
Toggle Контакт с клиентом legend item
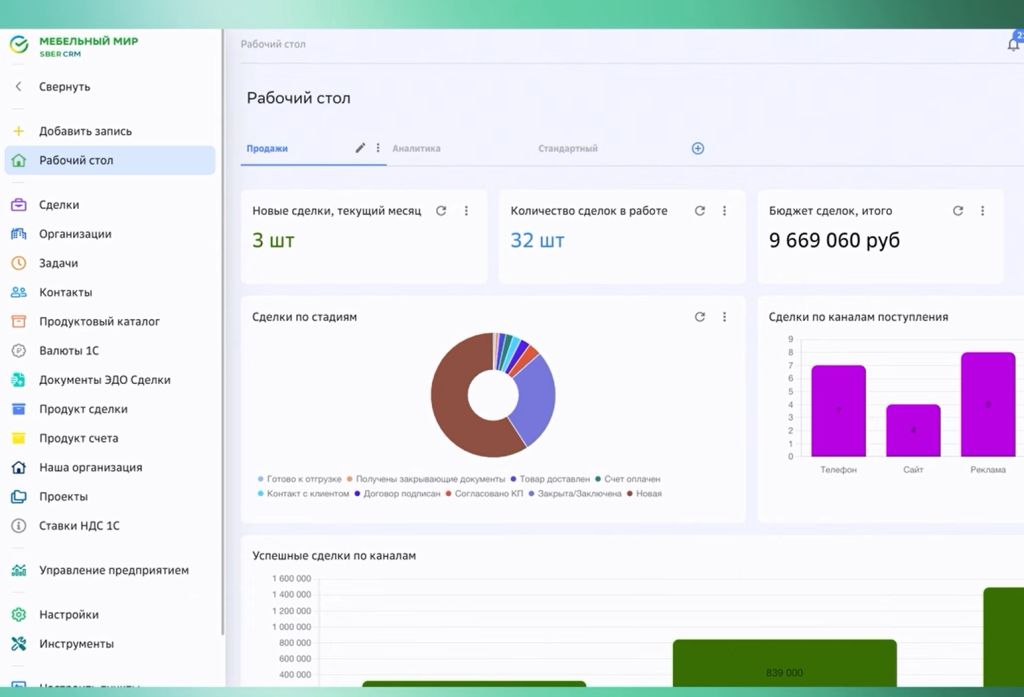304,493
